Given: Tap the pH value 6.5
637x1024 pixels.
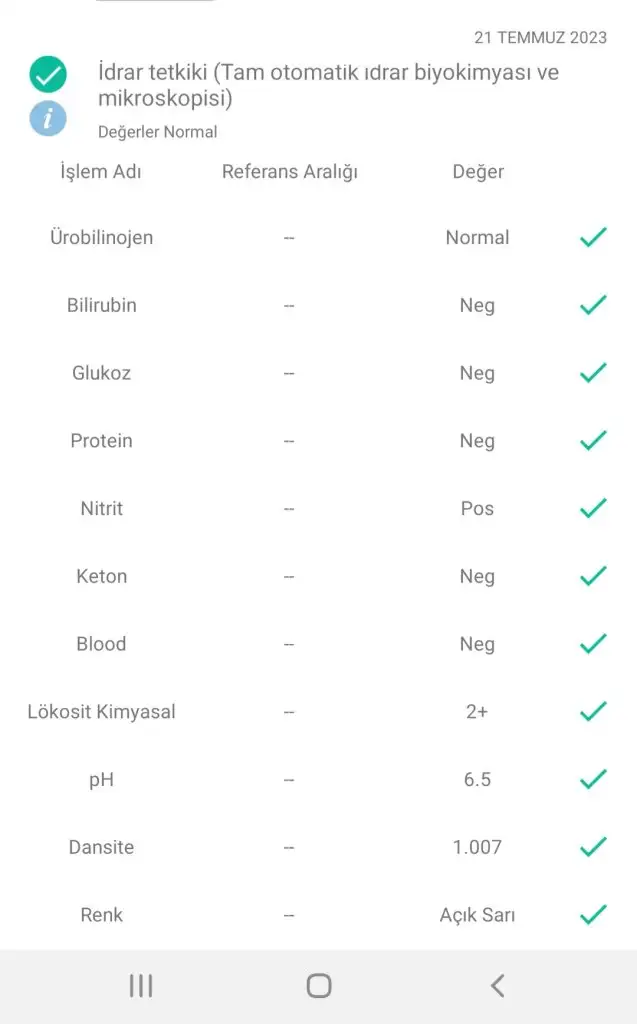Looking at the screenshot, I should coord(477,779).
